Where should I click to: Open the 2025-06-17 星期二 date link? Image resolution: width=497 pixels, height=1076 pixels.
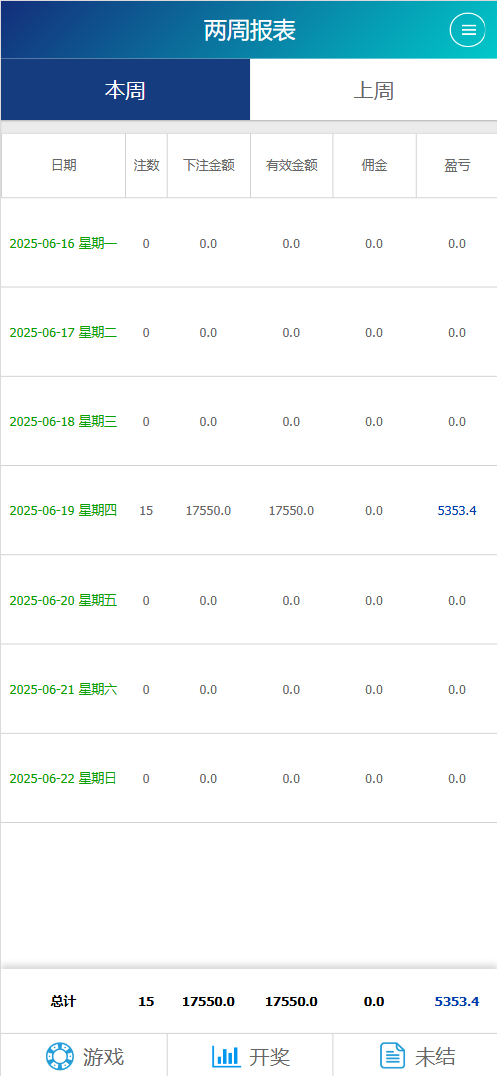tap(63, 333)
